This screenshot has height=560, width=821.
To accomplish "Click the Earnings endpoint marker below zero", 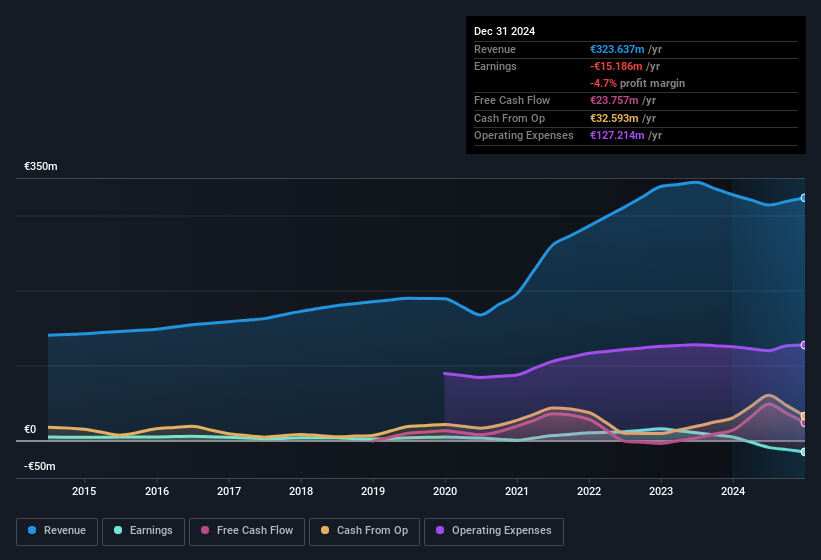I will point(804,452).
